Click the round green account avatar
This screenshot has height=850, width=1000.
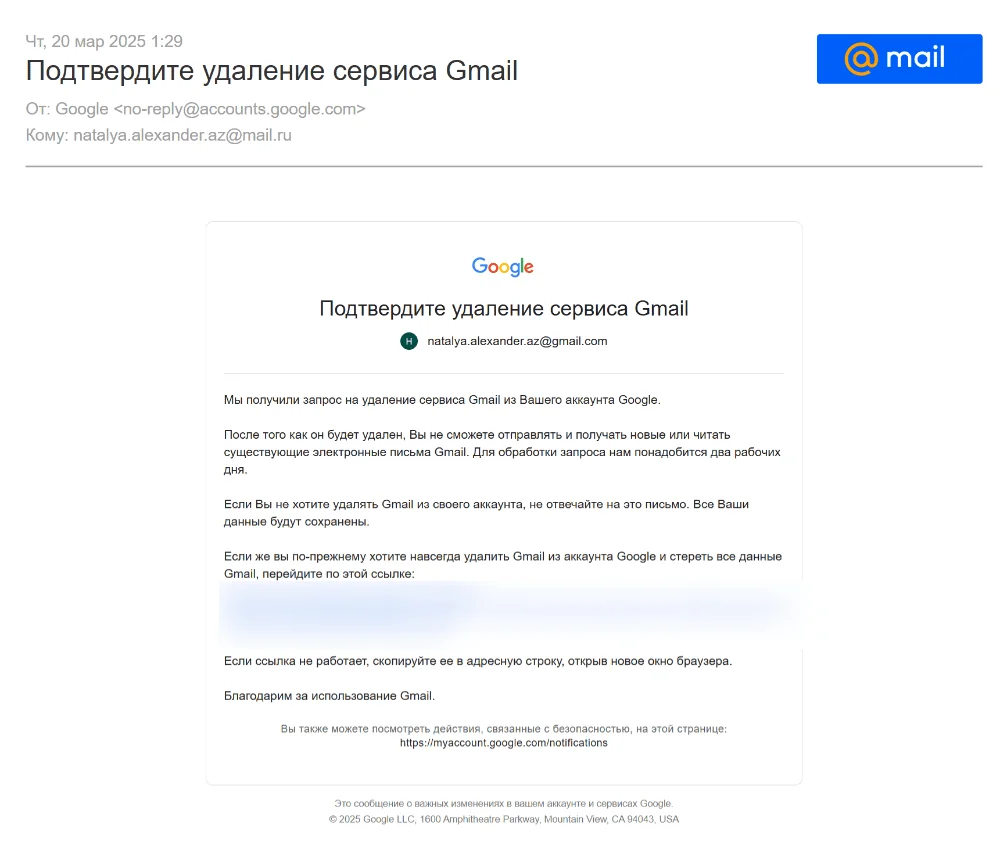point(408,341)
